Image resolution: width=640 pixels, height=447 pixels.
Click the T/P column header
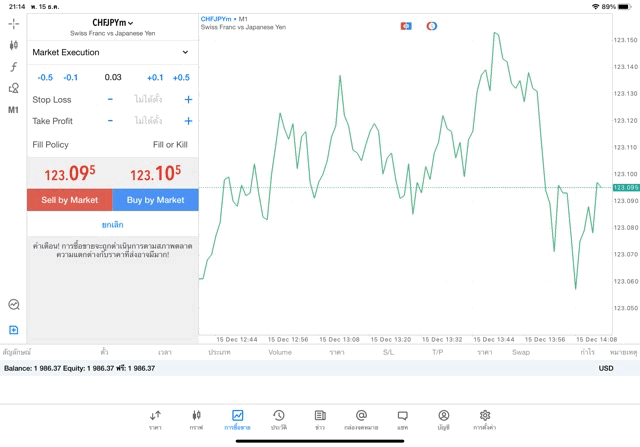[438, 352]
